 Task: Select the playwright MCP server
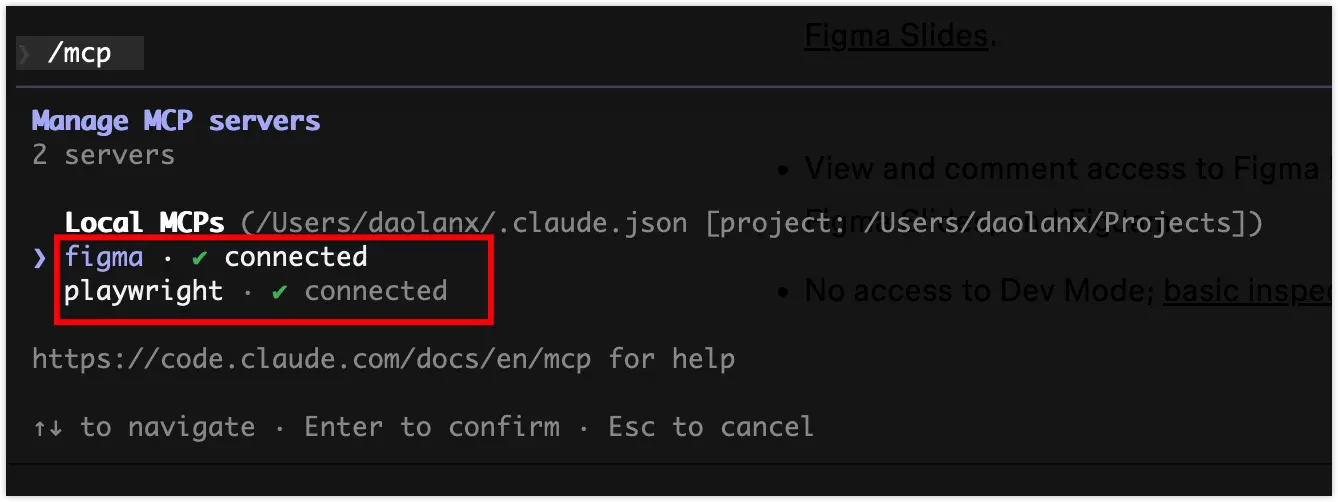tap(144, 291)
